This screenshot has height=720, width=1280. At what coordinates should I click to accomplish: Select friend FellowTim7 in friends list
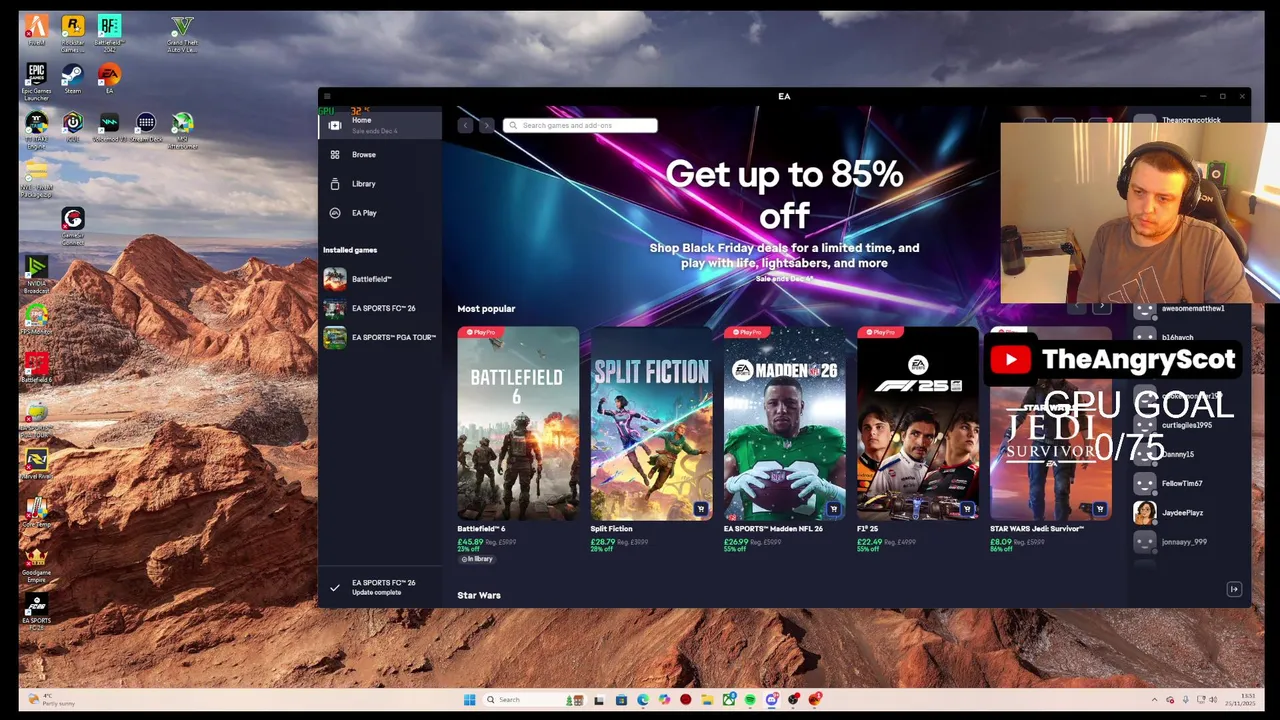point(1182,483)
